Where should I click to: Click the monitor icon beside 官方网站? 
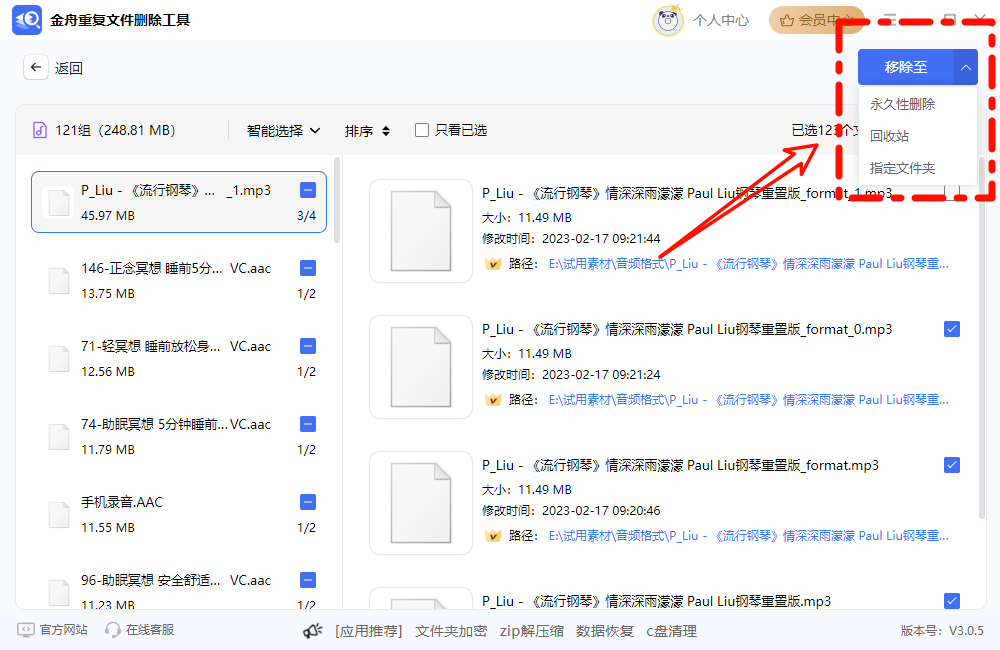(26, 630)
